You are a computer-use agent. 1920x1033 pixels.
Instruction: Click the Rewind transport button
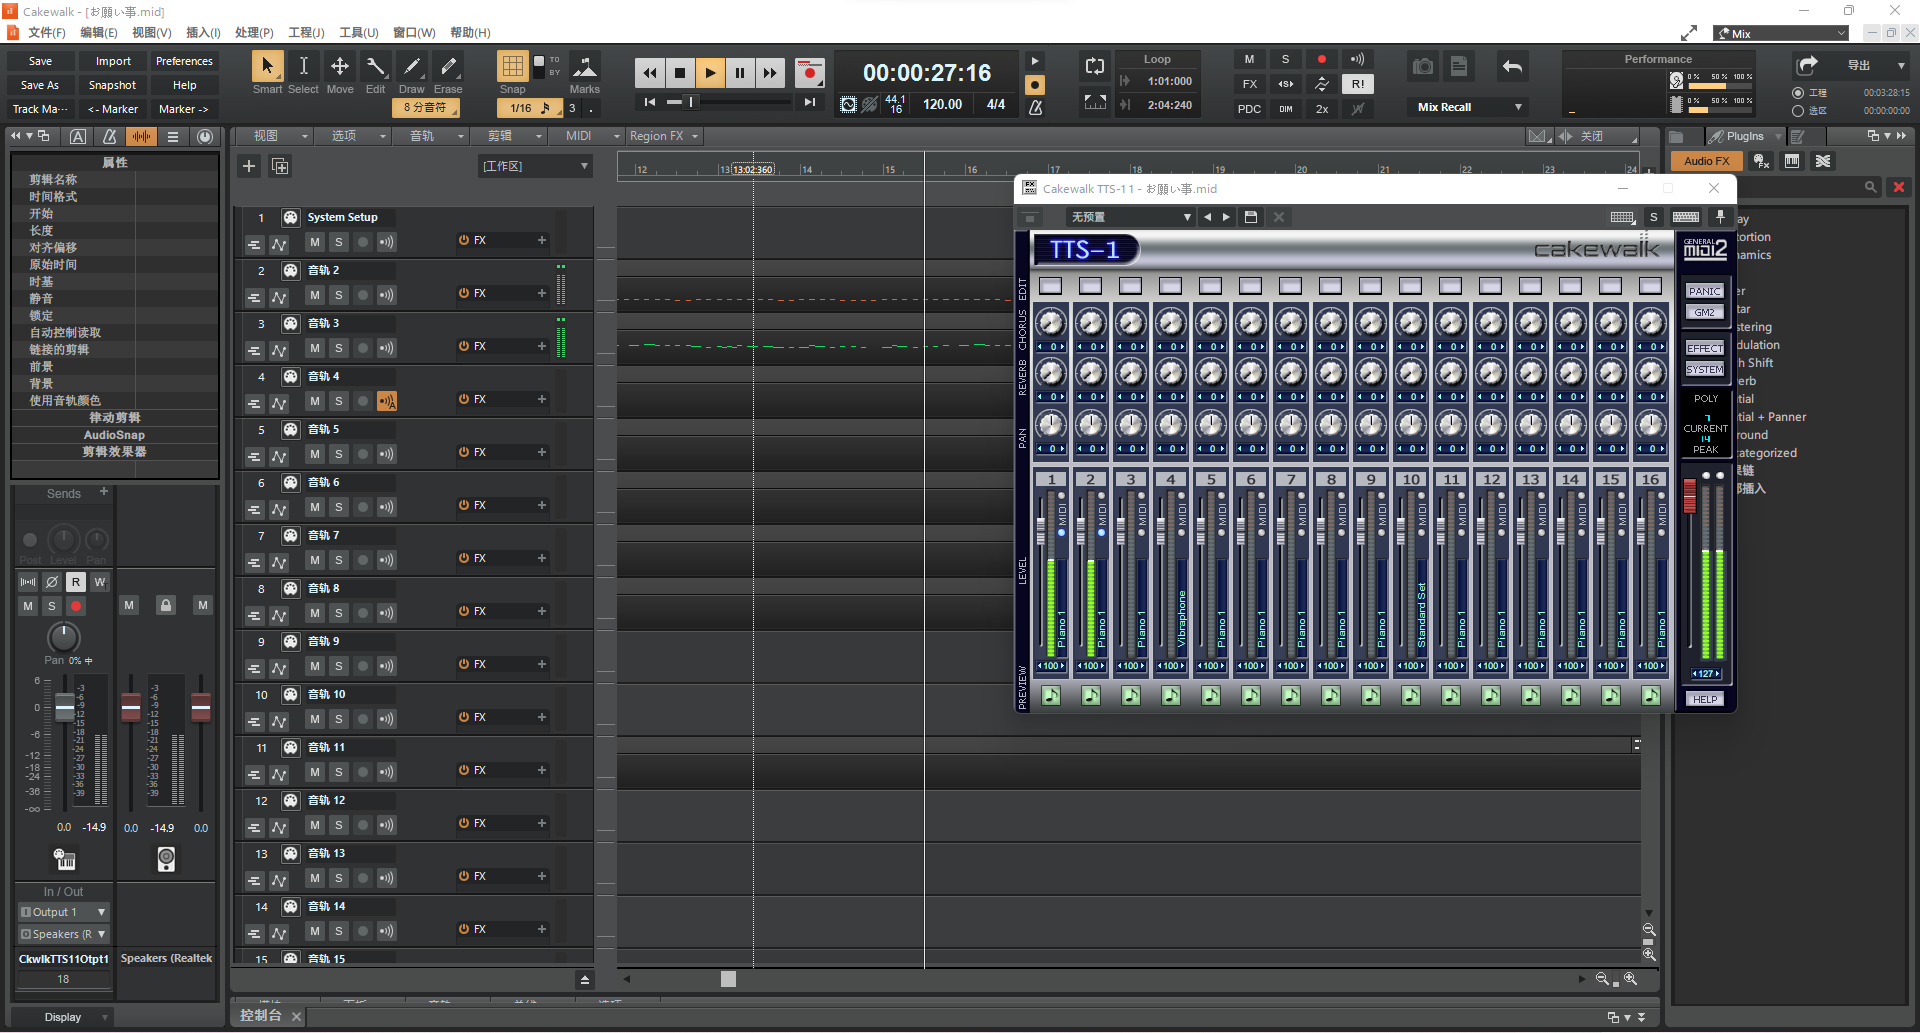pyautogui.click(x=650, y=72)
